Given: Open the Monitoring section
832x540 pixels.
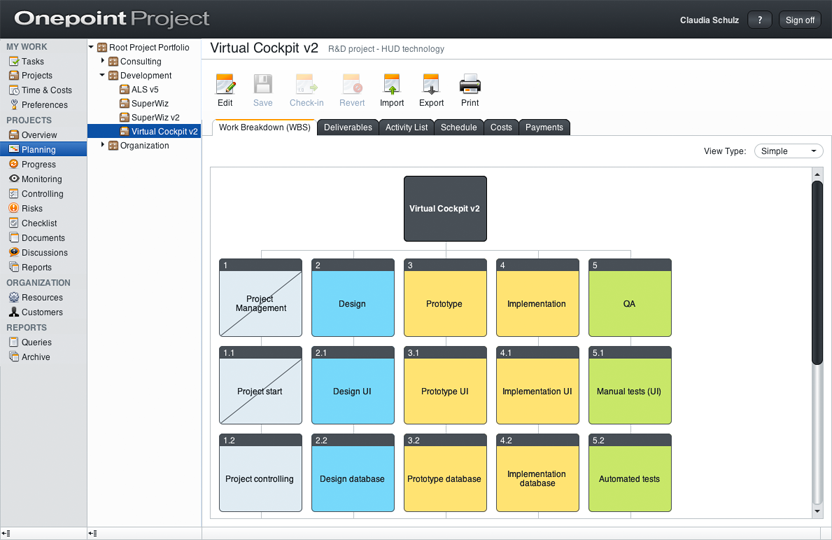Looking at the screenshot, I should pyautogui.click(x=41, y=179).
